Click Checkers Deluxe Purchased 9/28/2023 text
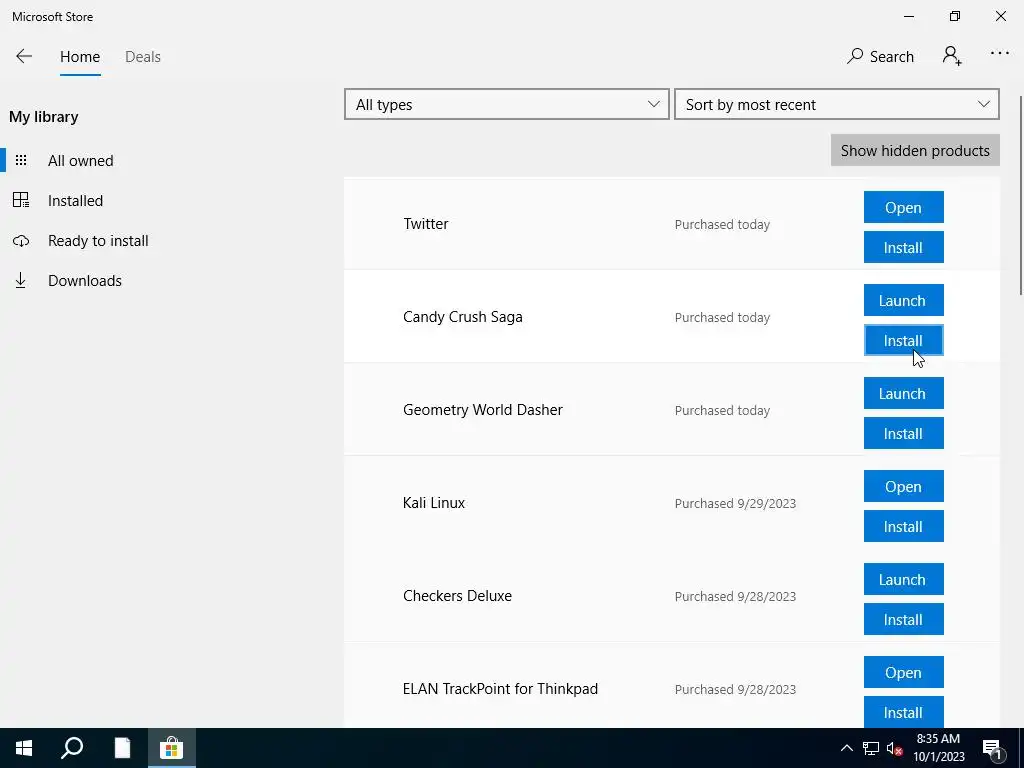1024x768 pixels. 735,596
